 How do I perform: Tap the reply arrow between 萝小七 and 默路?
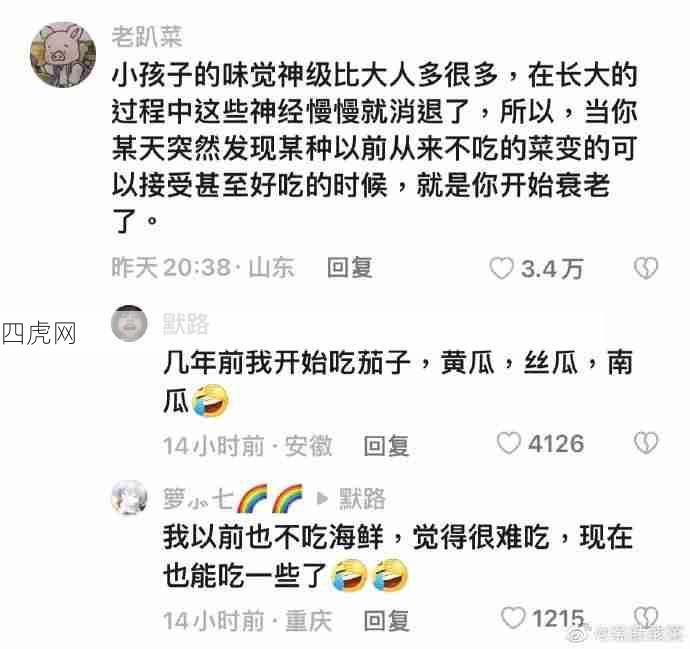[323, 499]
